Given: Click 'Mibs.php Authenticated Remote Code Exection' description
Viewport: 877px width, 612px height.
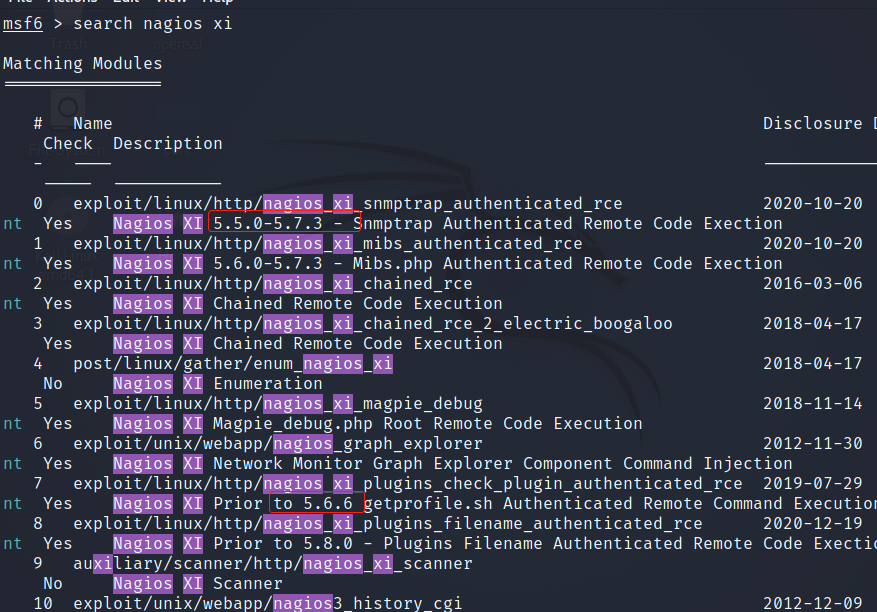Looking at the screenshot, I should pyautogui.click(x=568, y=263).
